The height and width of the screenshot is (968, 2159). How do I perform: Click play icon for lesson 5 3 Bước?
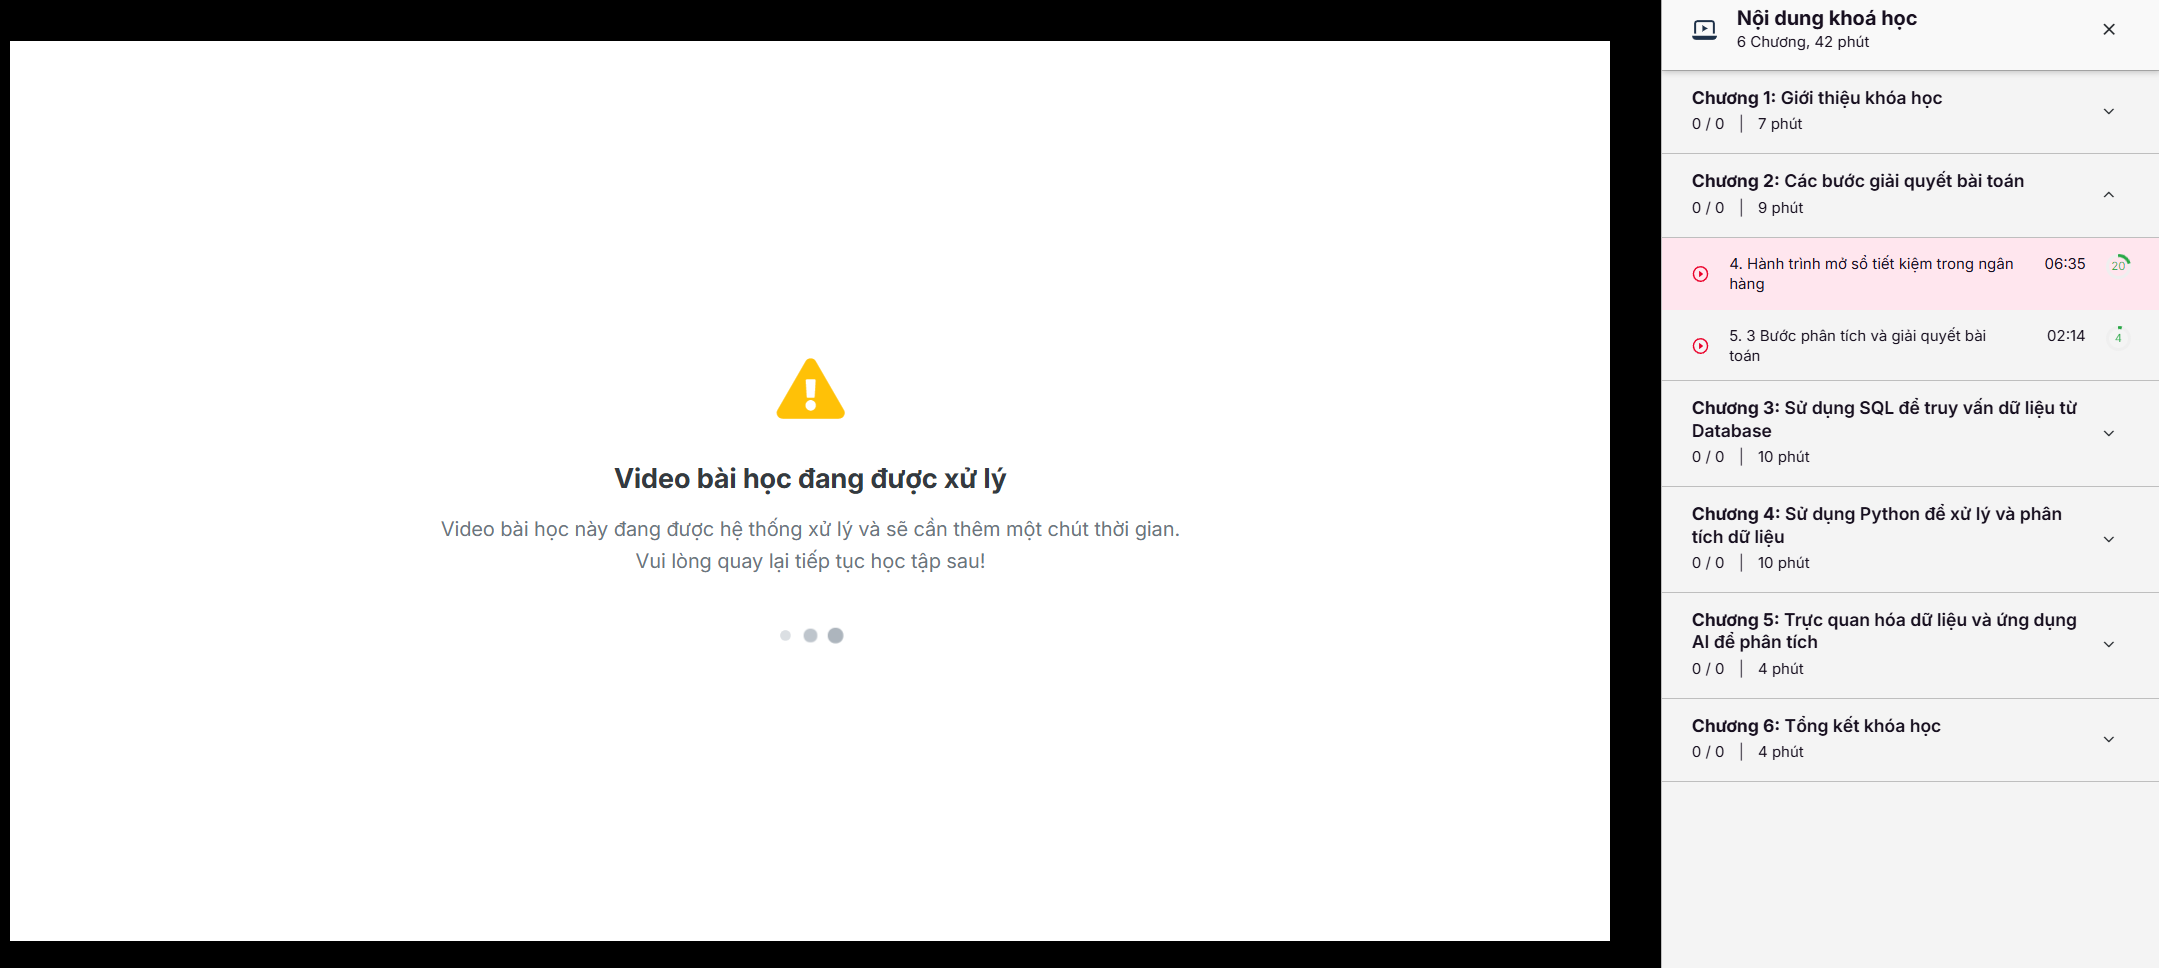(x=1700, y=346)
